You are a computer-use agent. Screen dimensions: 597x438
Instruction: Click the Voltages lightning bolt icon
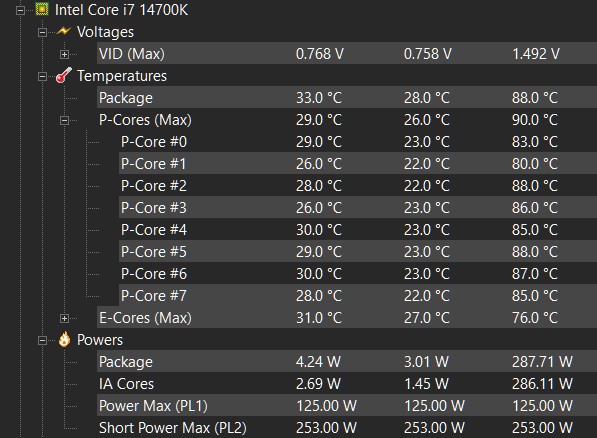coord(64,31)
